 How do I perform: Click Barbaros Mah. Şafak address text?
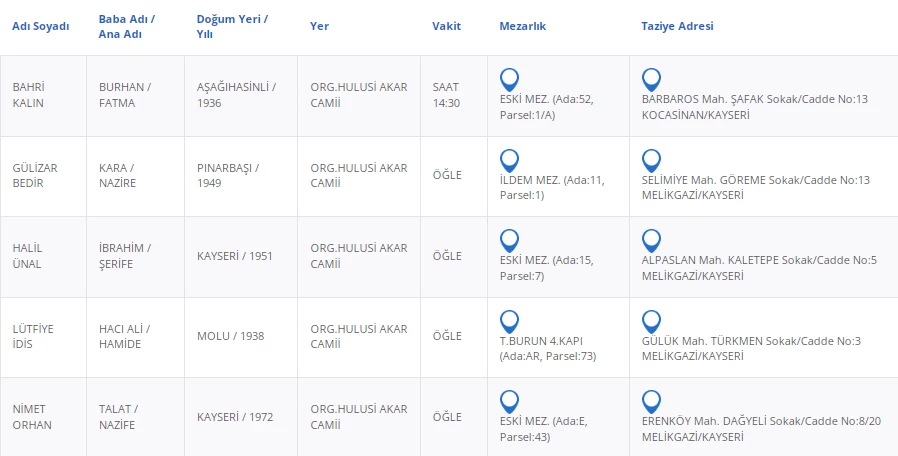(754, 107)
